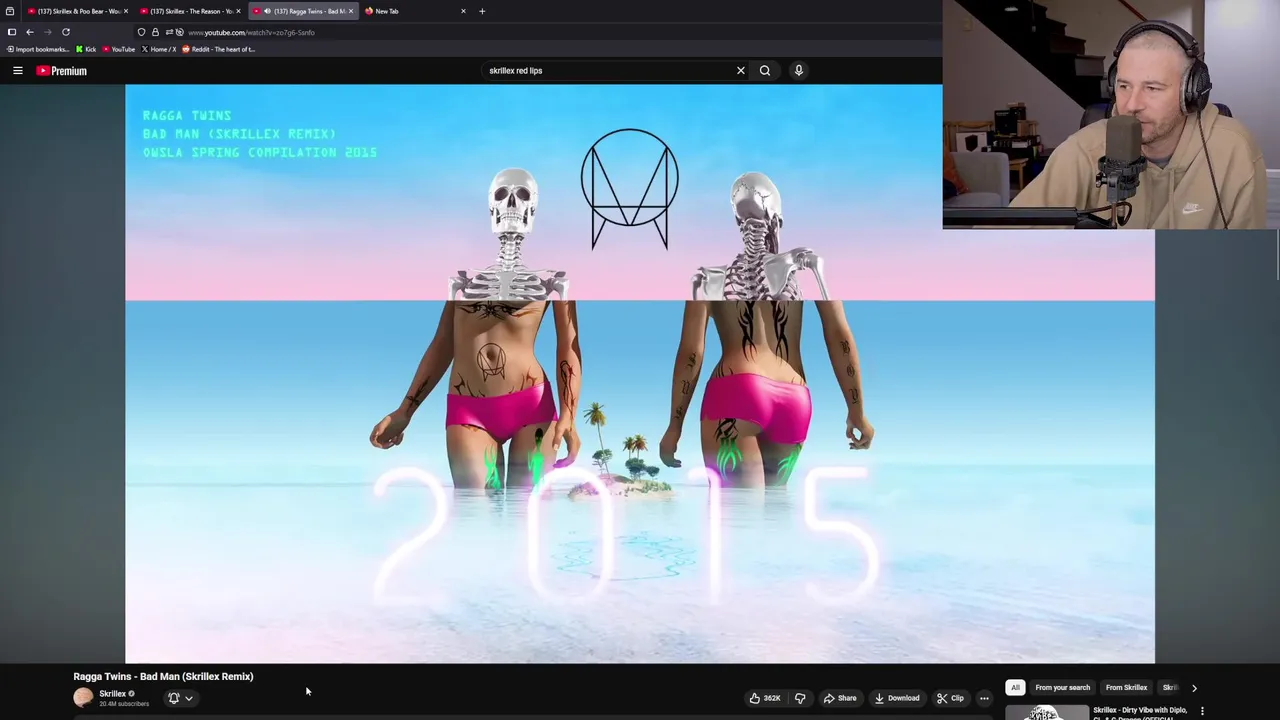Close the New Tab tab

(x=463, y=11)
